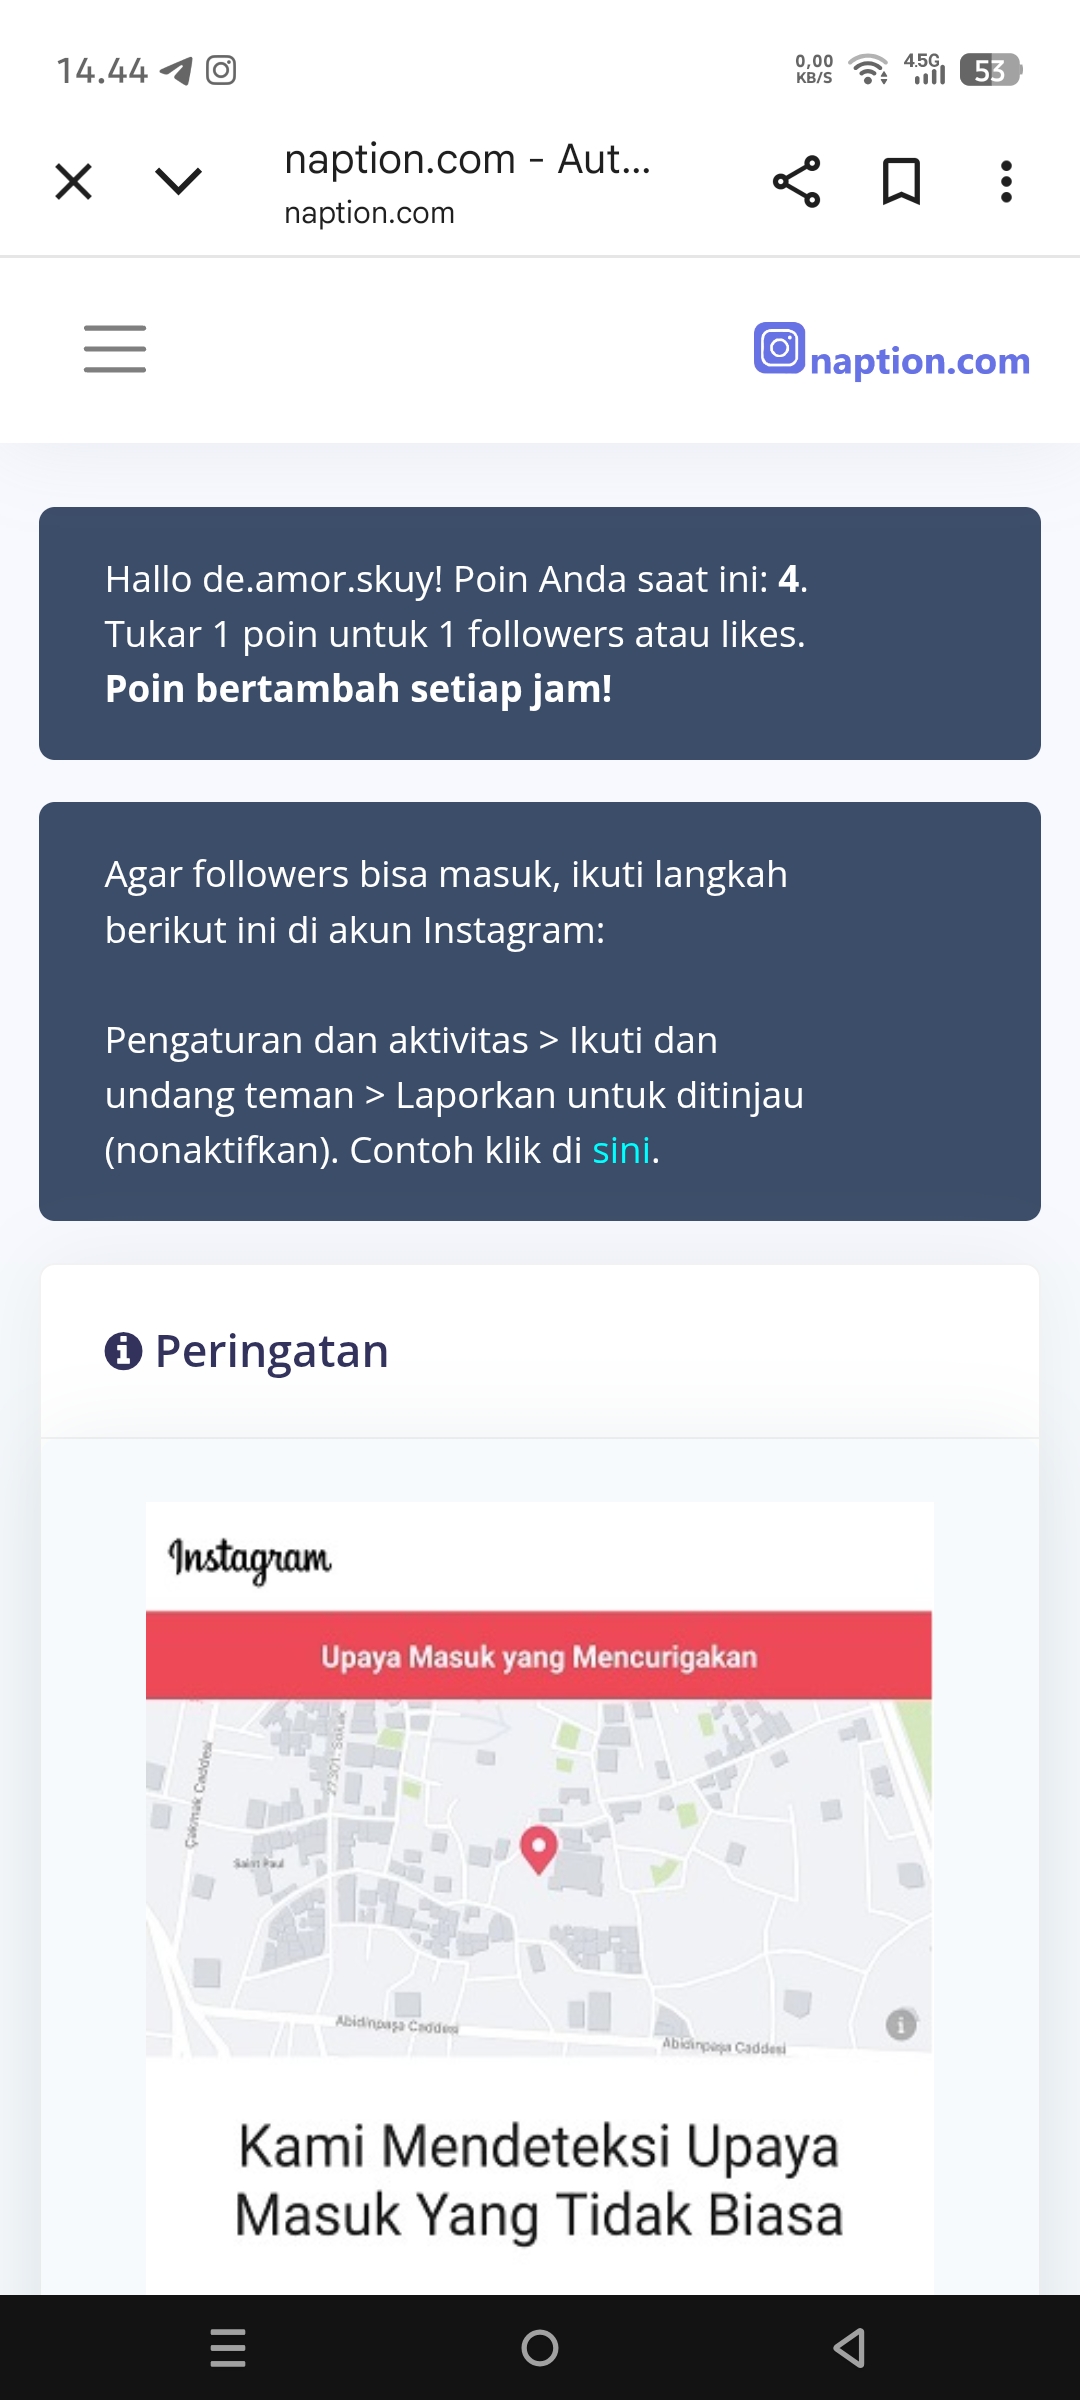Open the 'sini' example link
1080x2400 pixels.
pyautogui.click(x=621, y=1151)
